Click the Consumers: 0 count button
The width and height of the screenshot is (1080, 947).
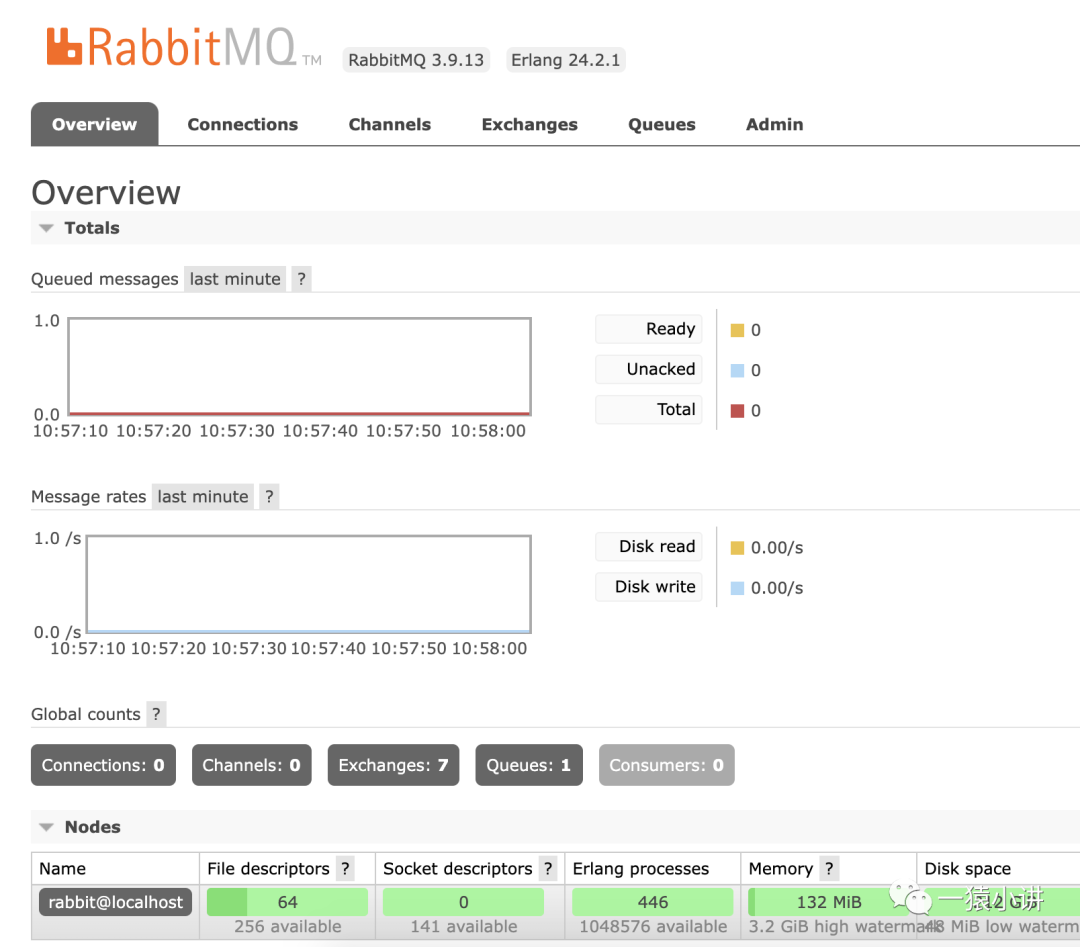pos(667,765)
